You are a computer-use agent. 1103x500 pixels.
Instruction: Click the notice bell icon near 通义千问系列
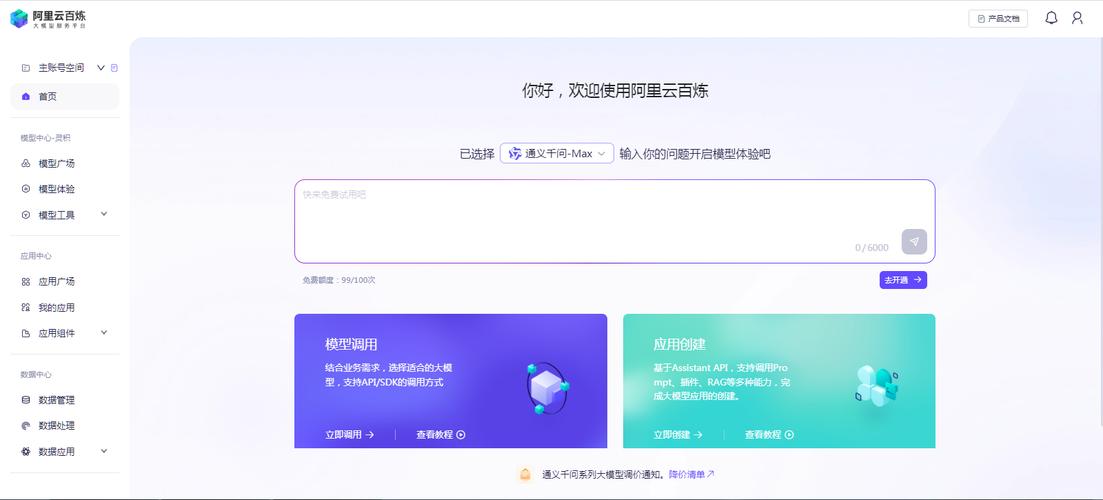click(525, 474)
